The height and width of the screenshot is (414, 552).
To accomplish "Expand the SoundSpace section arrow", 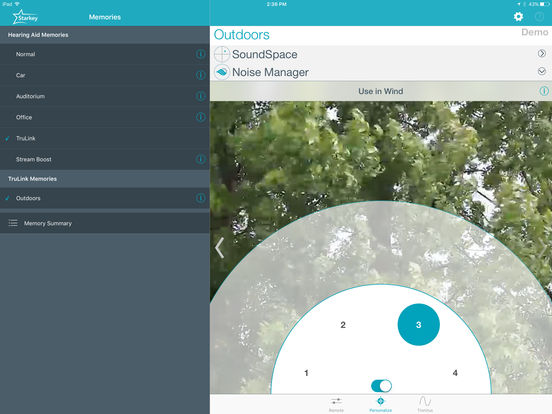I will 542,53.
